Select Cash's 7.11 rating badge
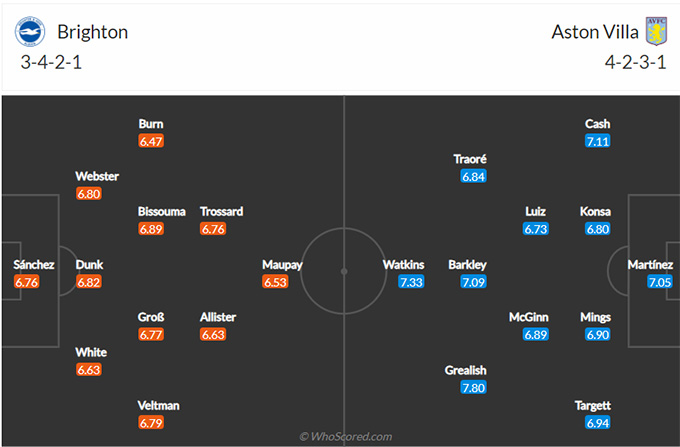This screenshot has height=447, width=680. tap(598, 141)
